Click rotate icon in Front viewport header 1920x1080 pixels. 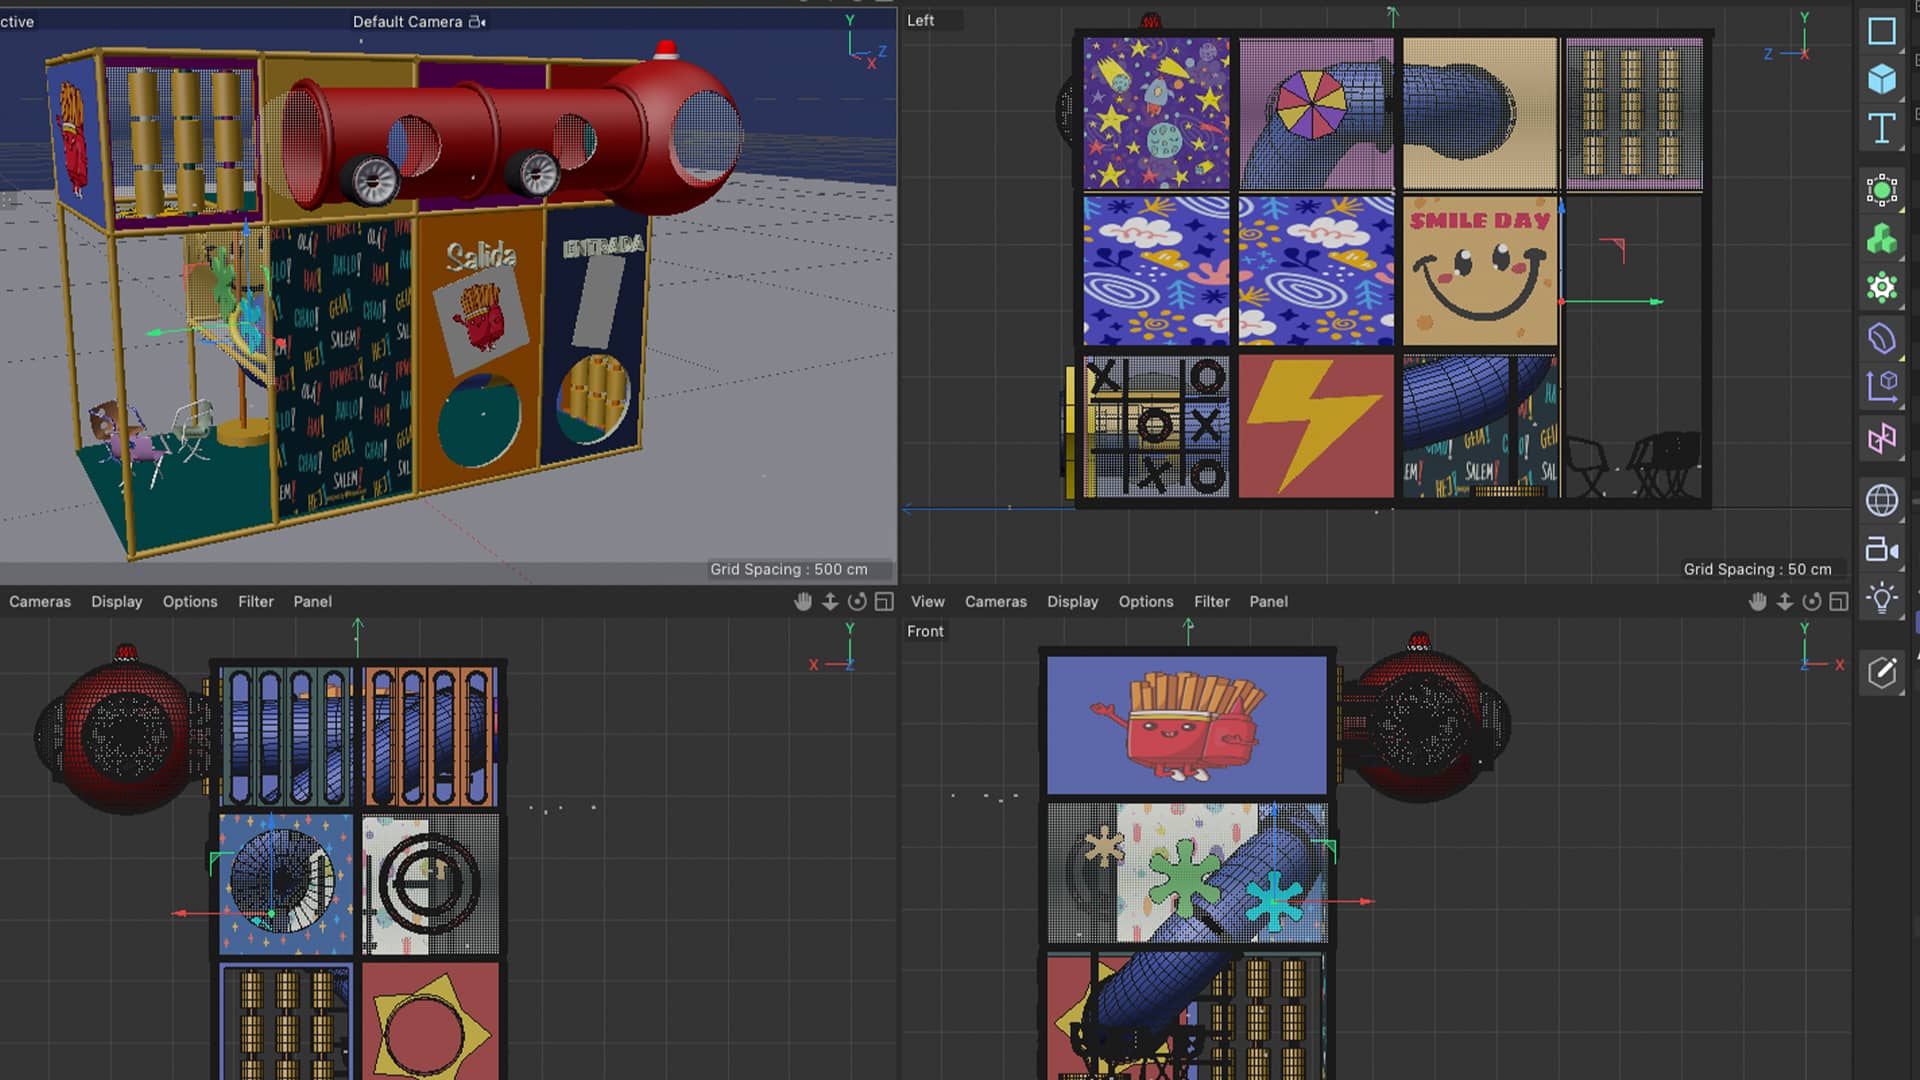tap(1812, 601)
